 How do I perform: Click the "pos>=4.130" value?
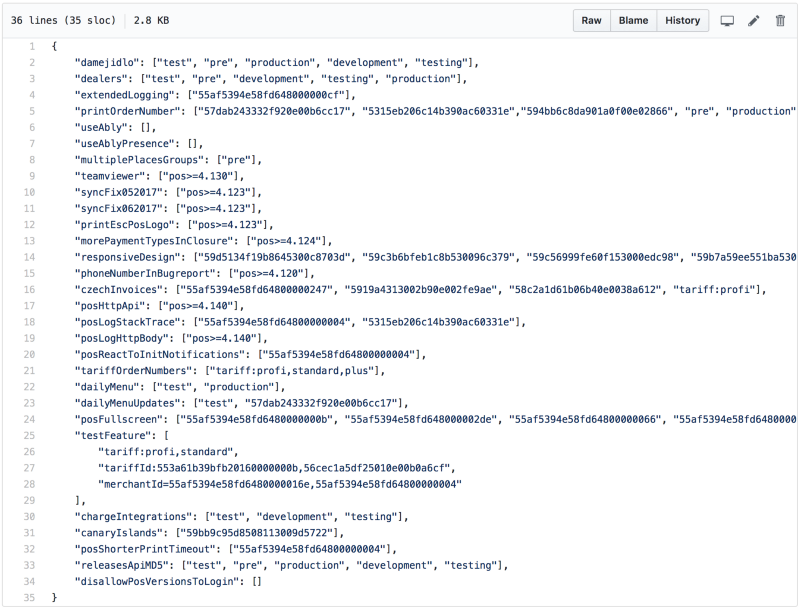point(198,176)
